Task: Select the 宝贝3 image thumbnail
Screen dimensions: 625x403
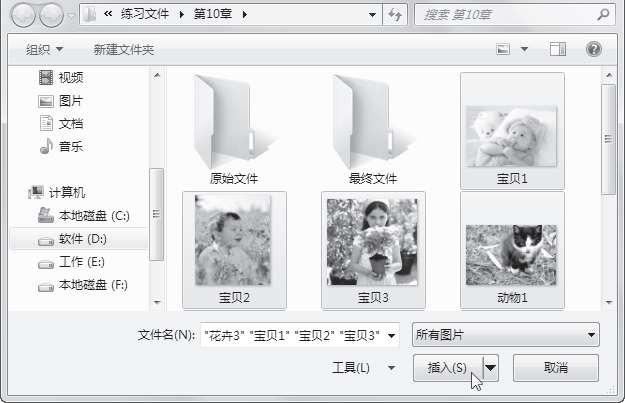Action: pyautogui.click(x=373, y=250)
